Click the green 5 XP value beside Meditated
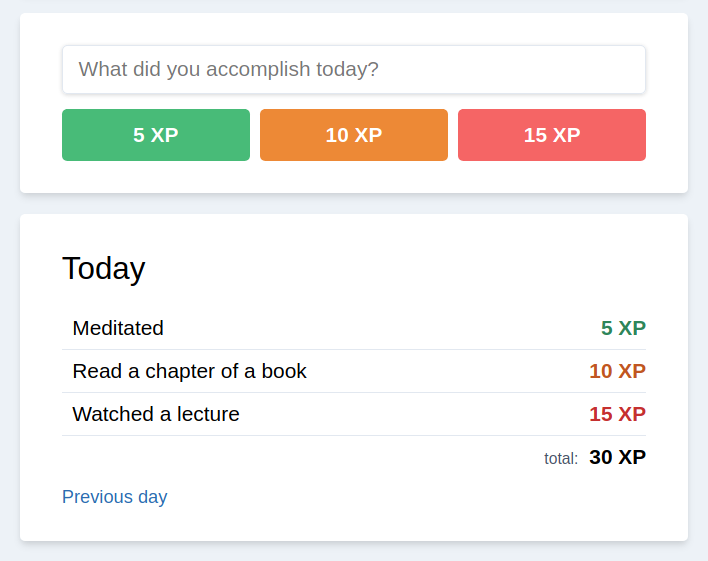This screenshot has width=708, height=561. point(623,328)
